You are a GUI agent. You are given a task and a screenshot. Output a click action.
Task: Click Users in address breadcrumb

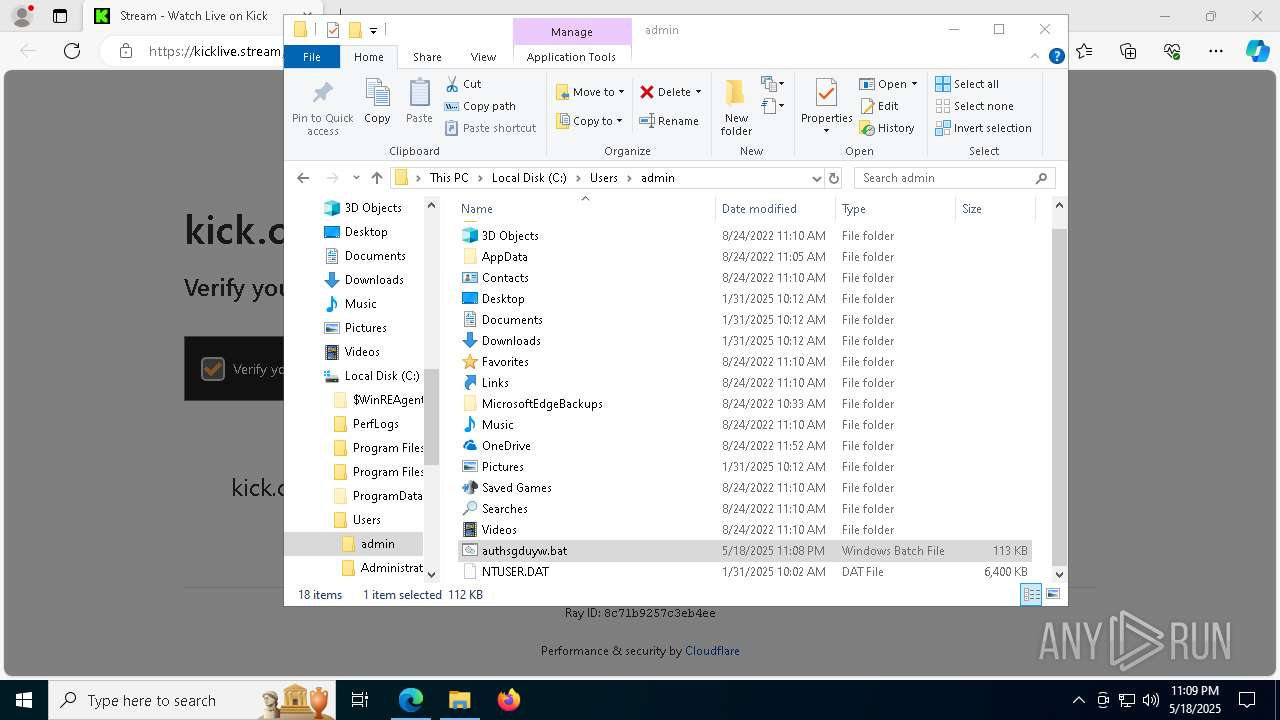(603, 178)
